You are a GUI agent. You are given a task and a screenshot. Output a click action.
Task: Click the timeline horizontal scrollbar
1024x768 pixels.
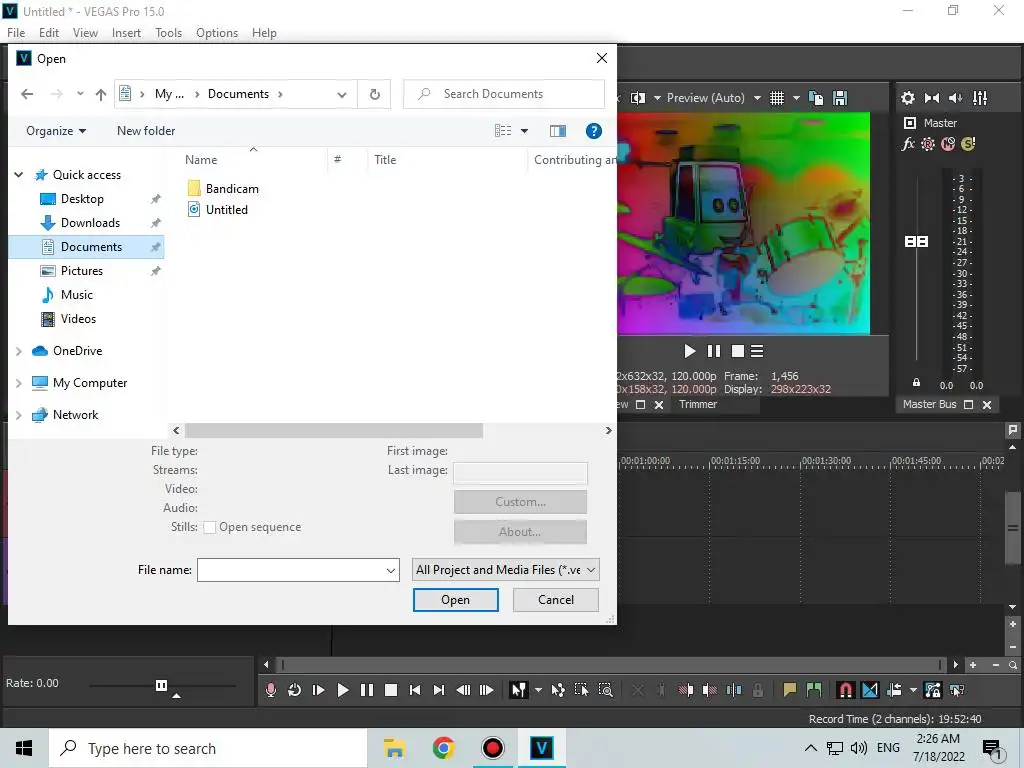(x=611, y=665)
